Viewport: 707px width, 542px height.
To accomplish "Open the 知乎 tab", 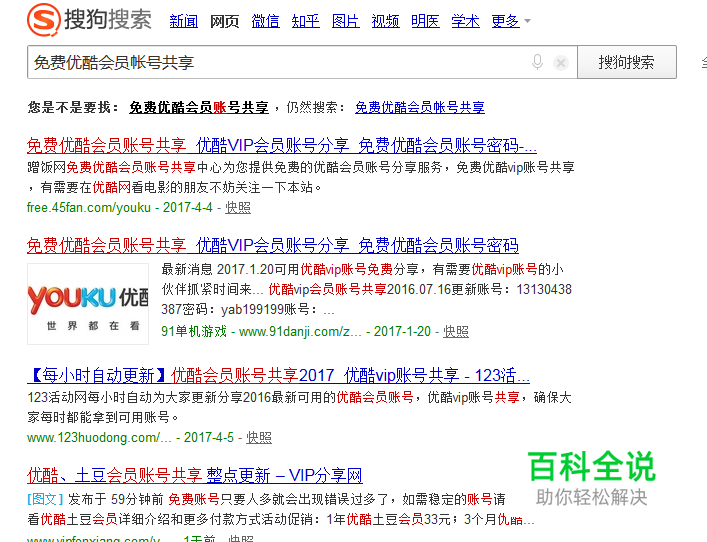I will pos(305,21).
